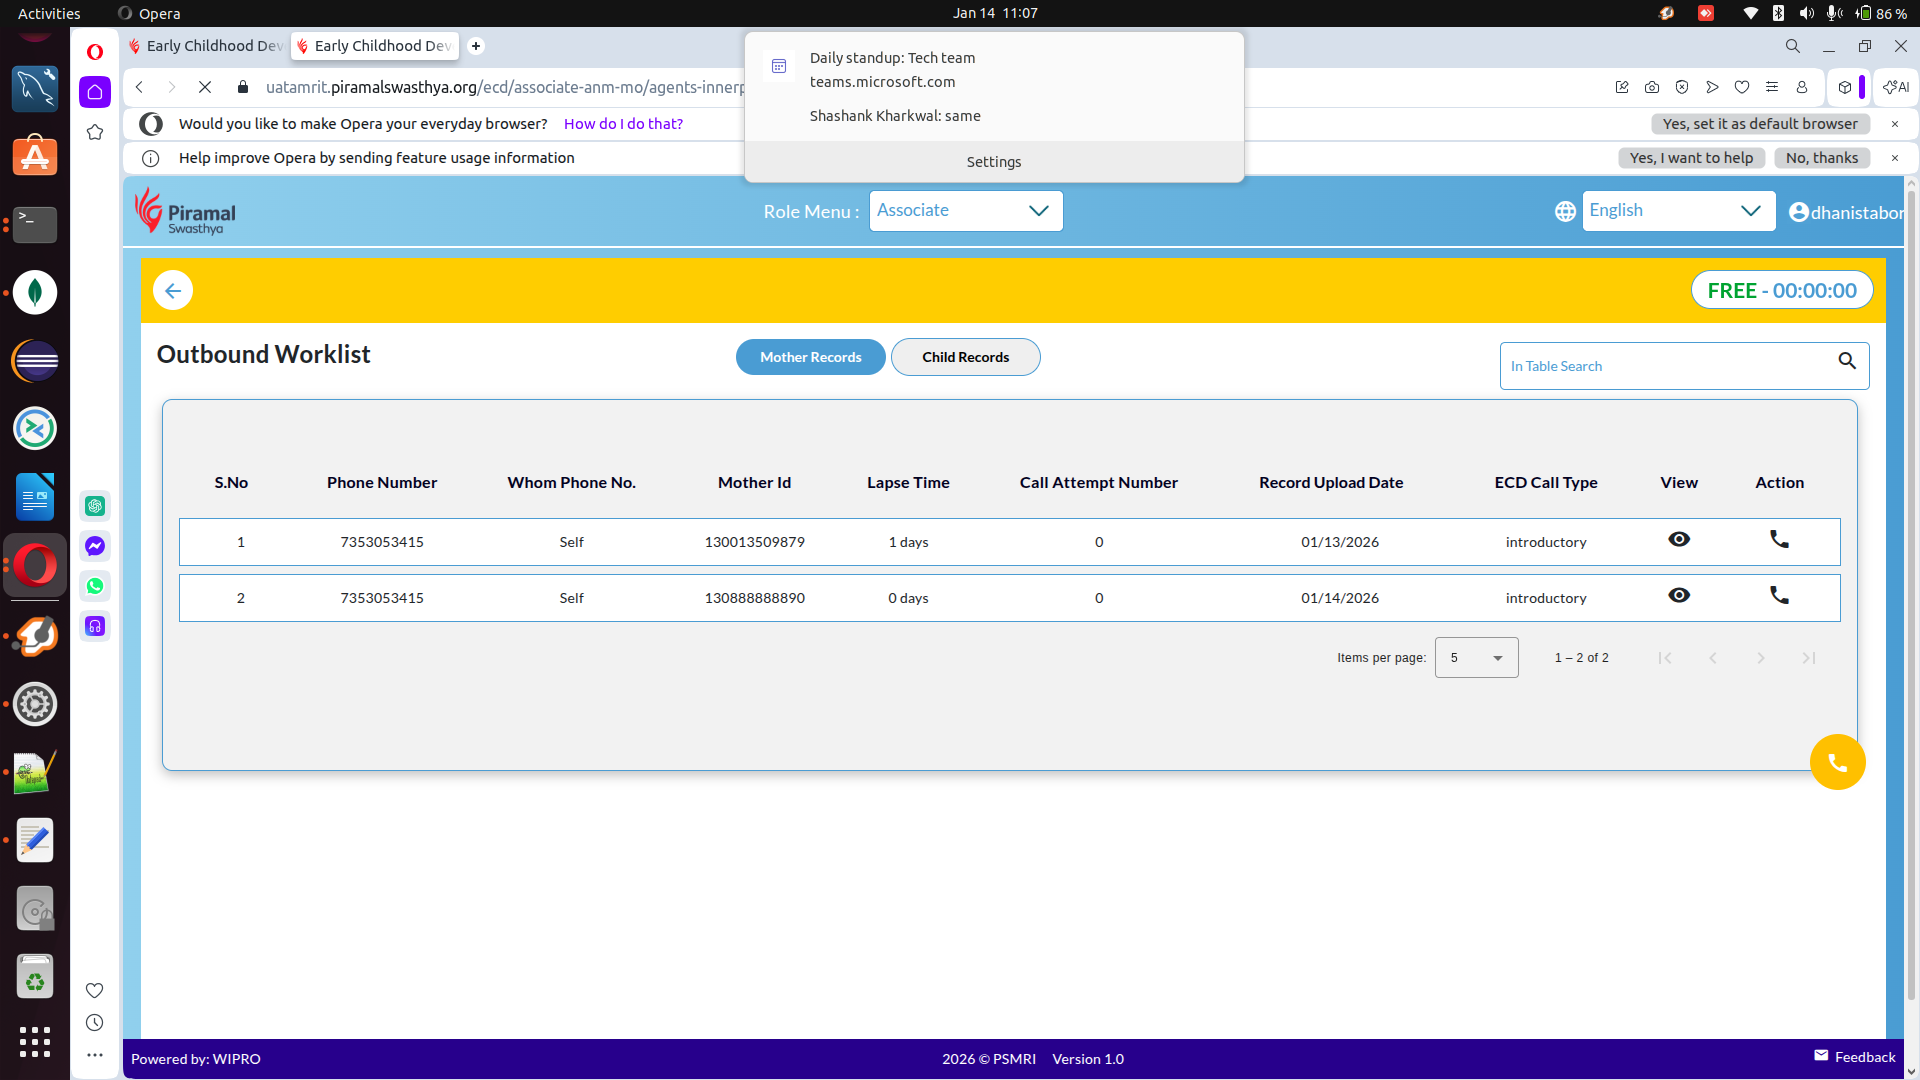This screenshot has width=1920, height=1080.
Task: Open WhatsApp in Opera sidebar
Action: pos(95,586)
